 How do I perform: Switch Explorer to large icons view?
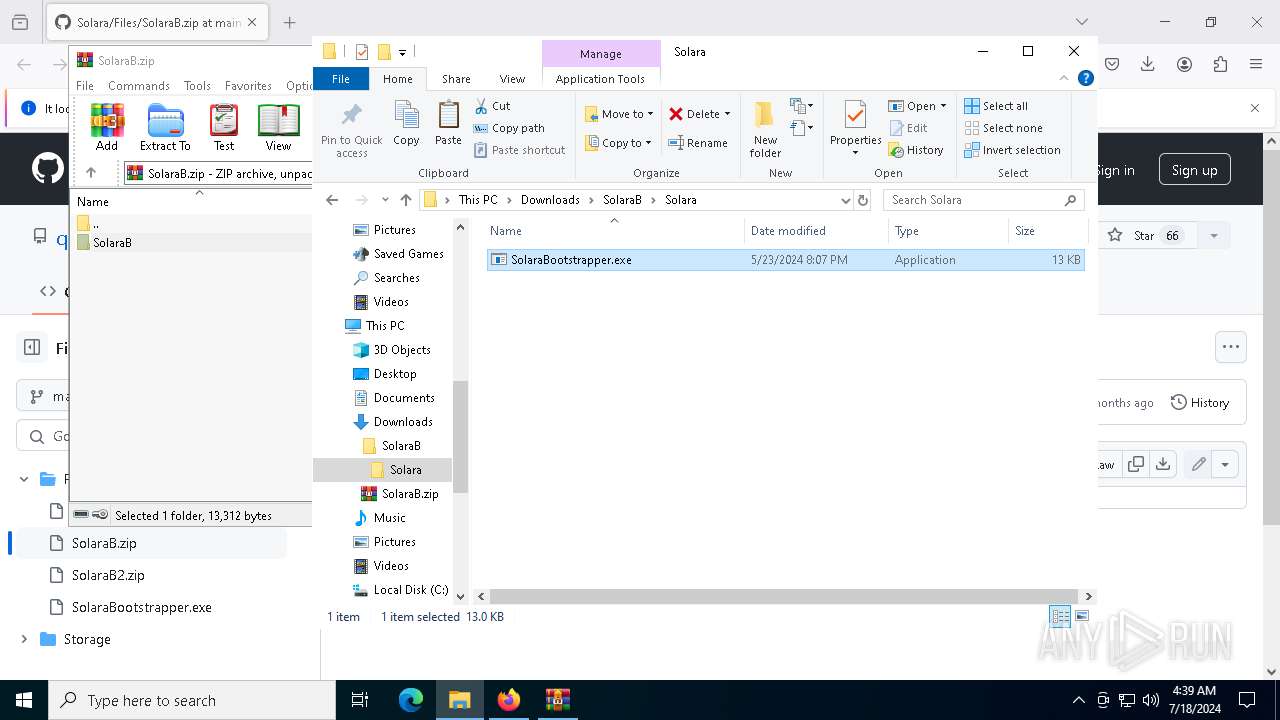point(1081,616)
